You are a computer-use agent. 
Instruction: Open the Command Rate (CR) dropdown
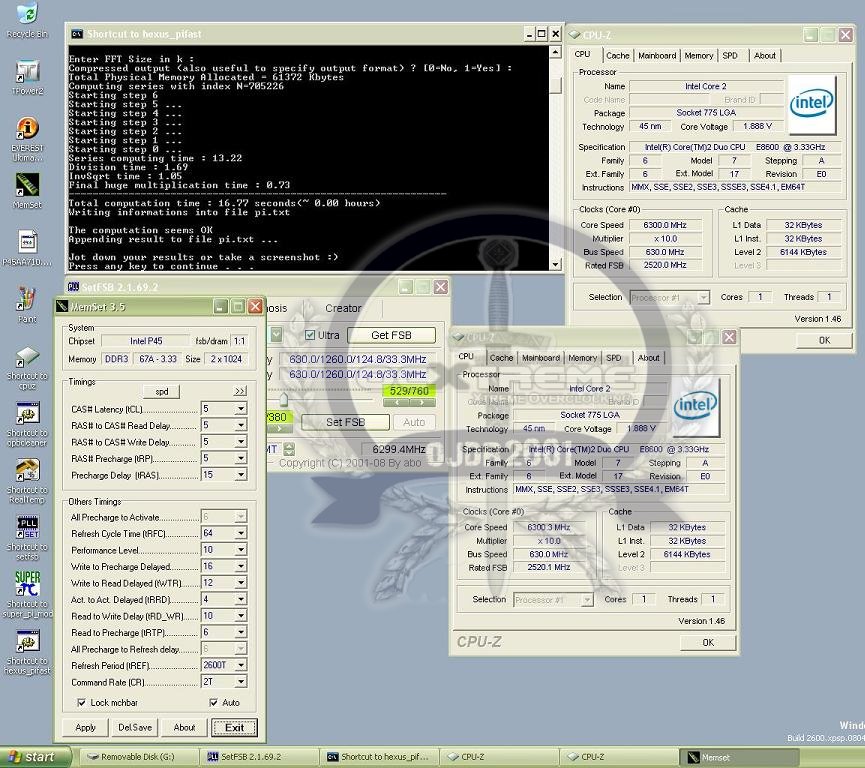coord(241,682)
